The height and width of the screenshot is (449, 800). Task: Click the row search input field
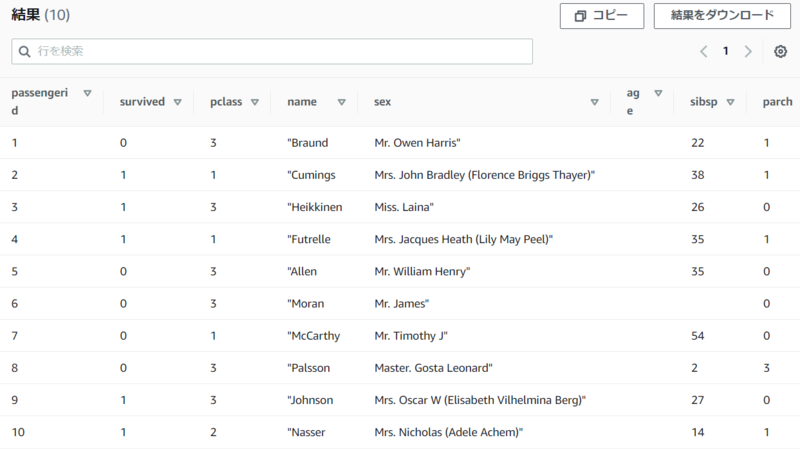[x=272, y=51]
